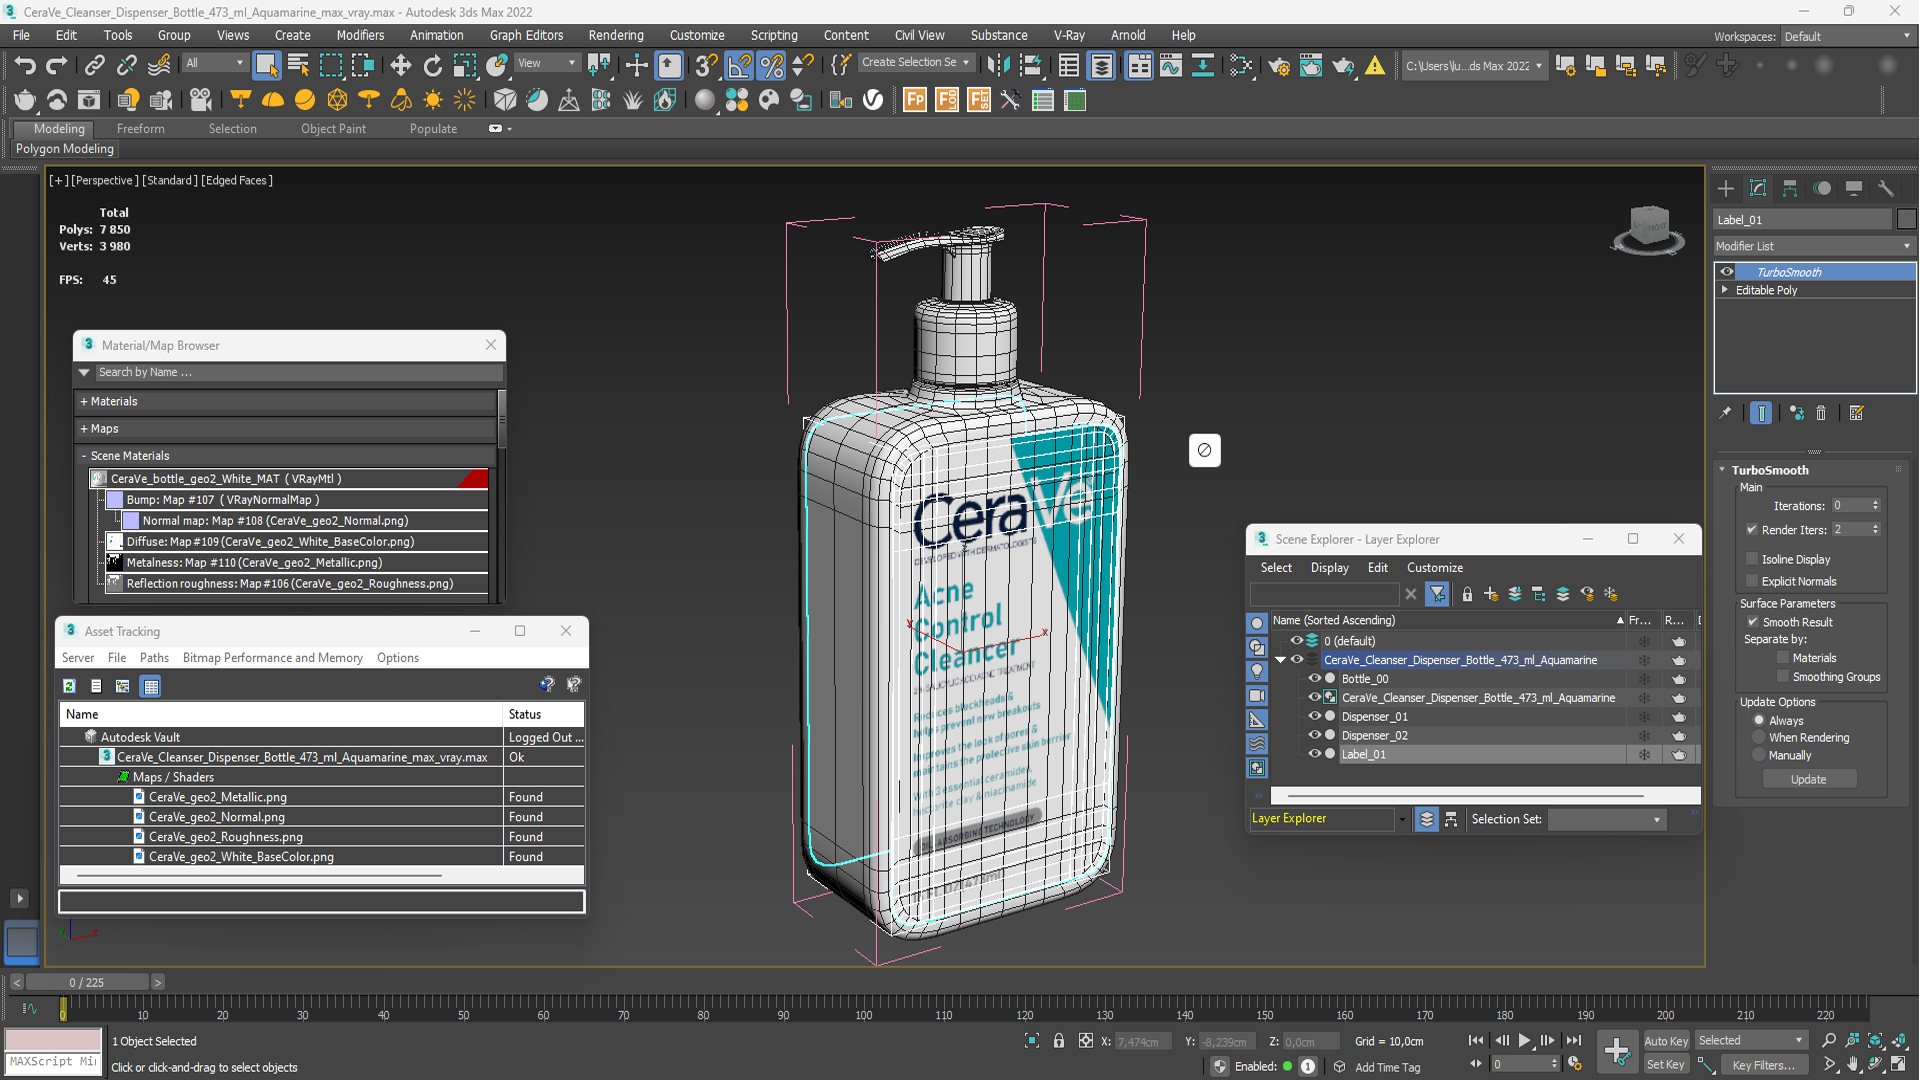Enable the Isoline Display checkbox
Screen dimensions: 1920x1080
click(1752, 559)
